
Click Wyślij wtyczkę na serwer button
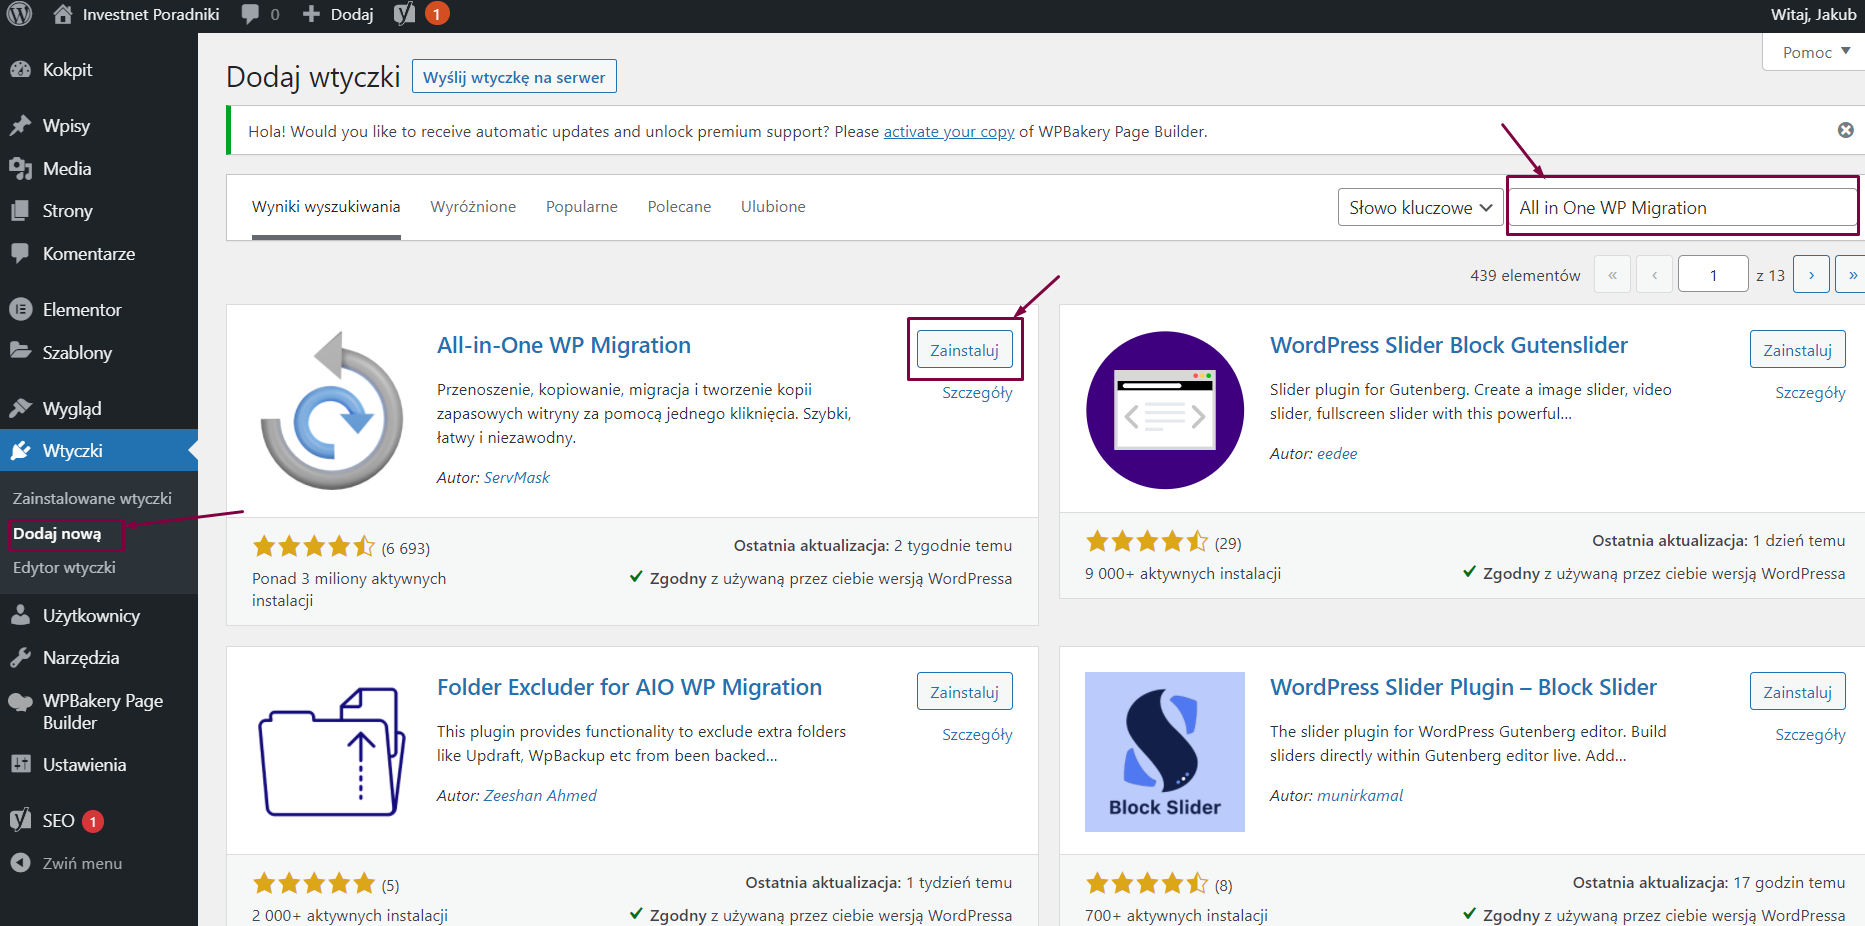click(514, 77)
